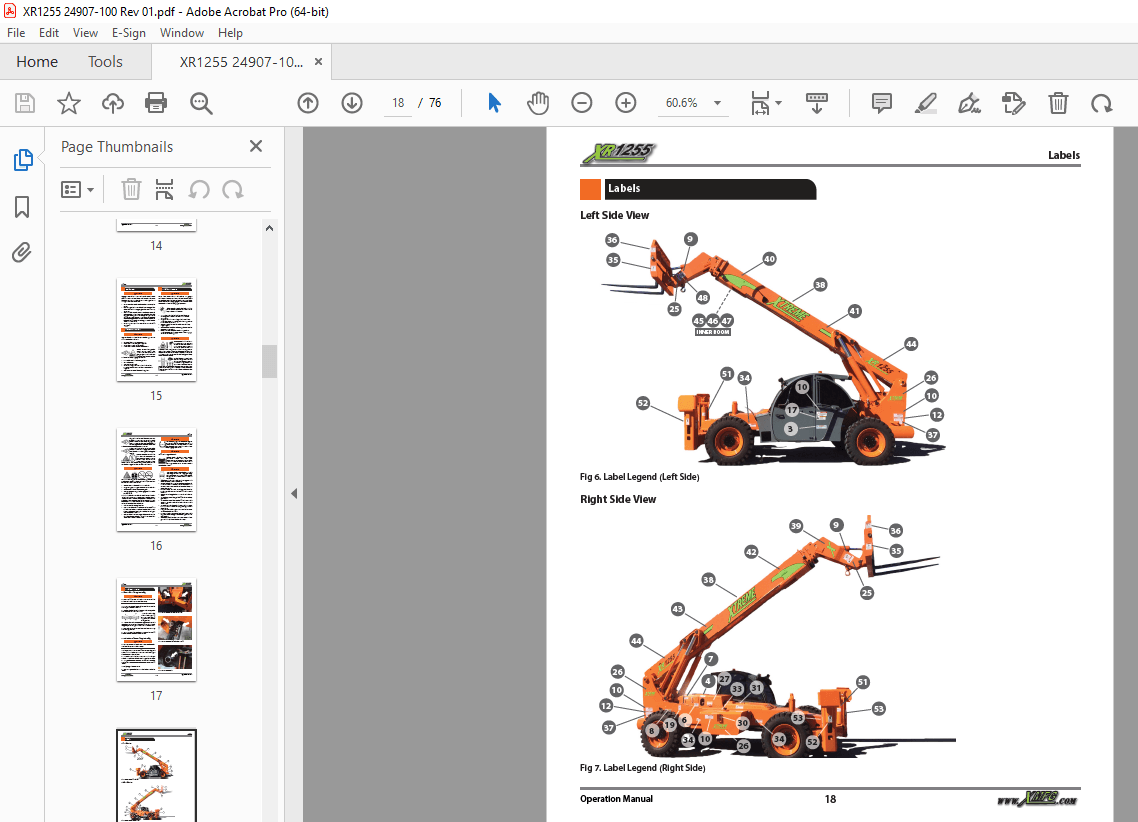Toggle the Page Thumbnails sidebar panel

click(22, 159)
